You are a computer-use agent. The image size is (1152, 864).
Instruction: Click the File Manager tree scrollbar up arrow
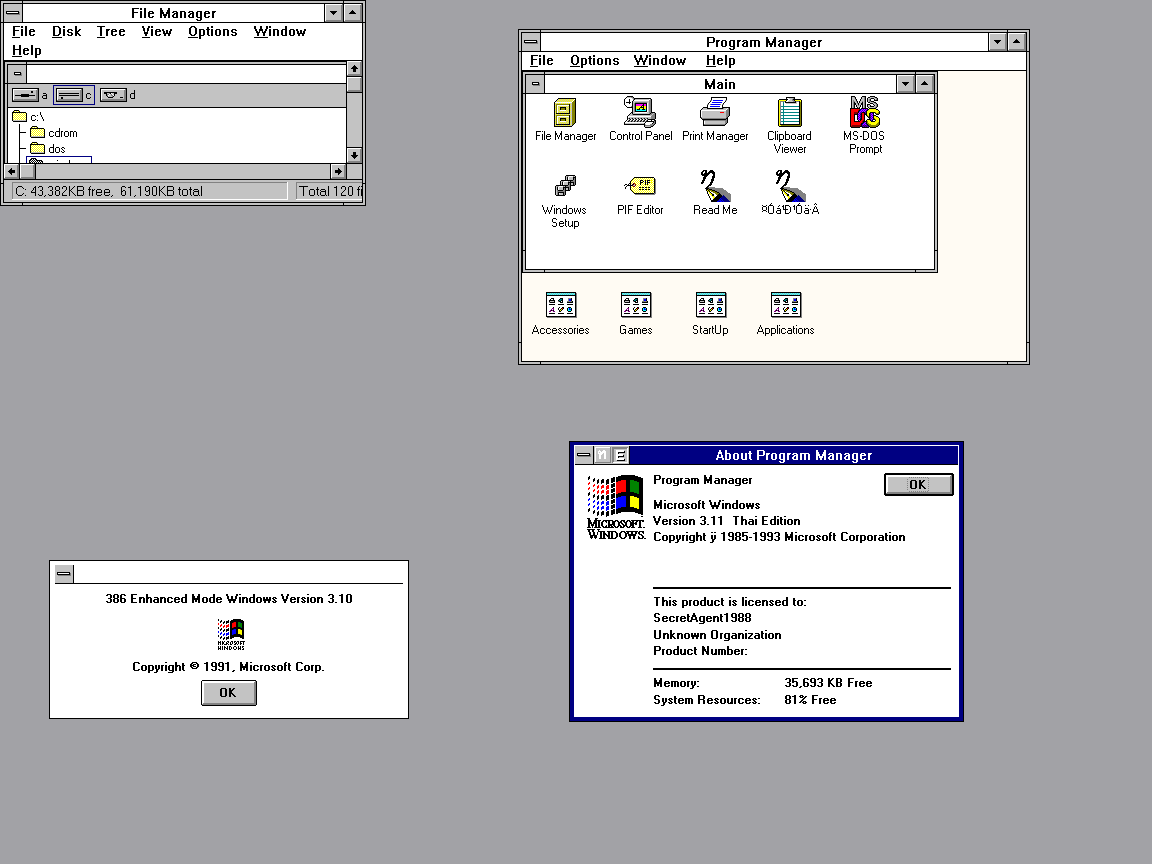click(x=354, y=70)
